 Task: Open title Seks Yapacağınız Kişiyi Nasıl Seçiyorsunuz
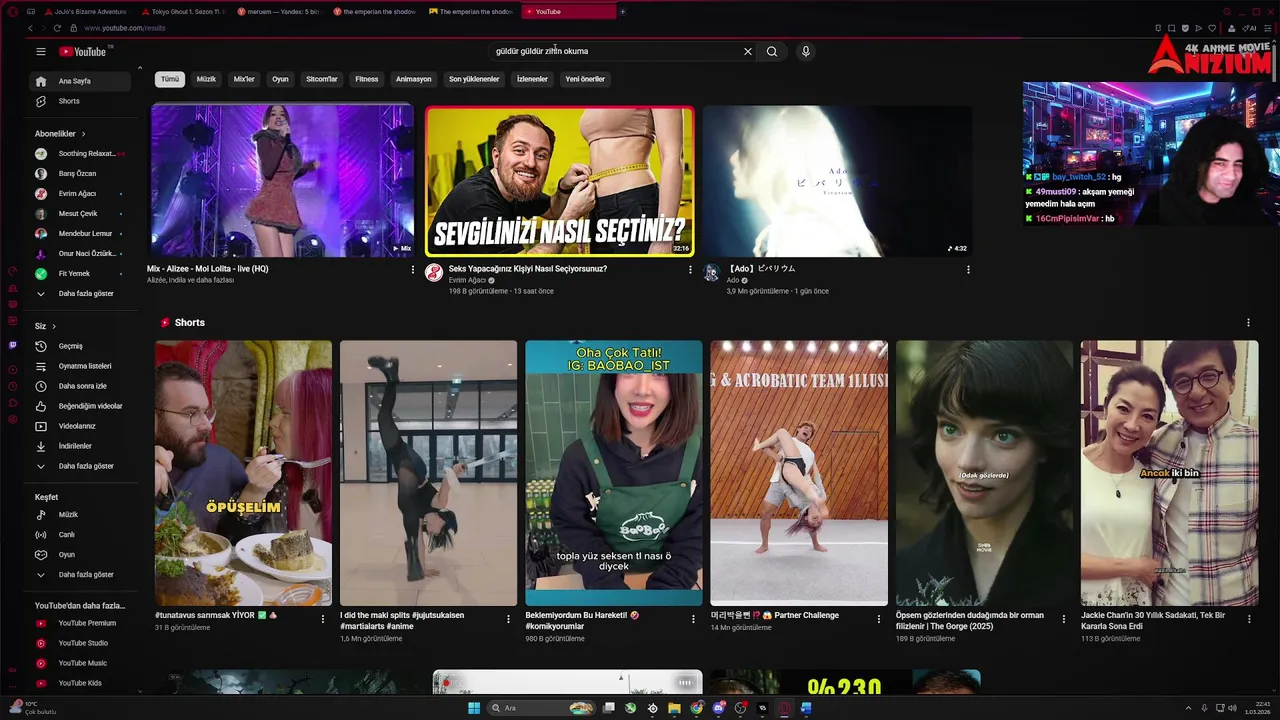click(x=528, y=269)
